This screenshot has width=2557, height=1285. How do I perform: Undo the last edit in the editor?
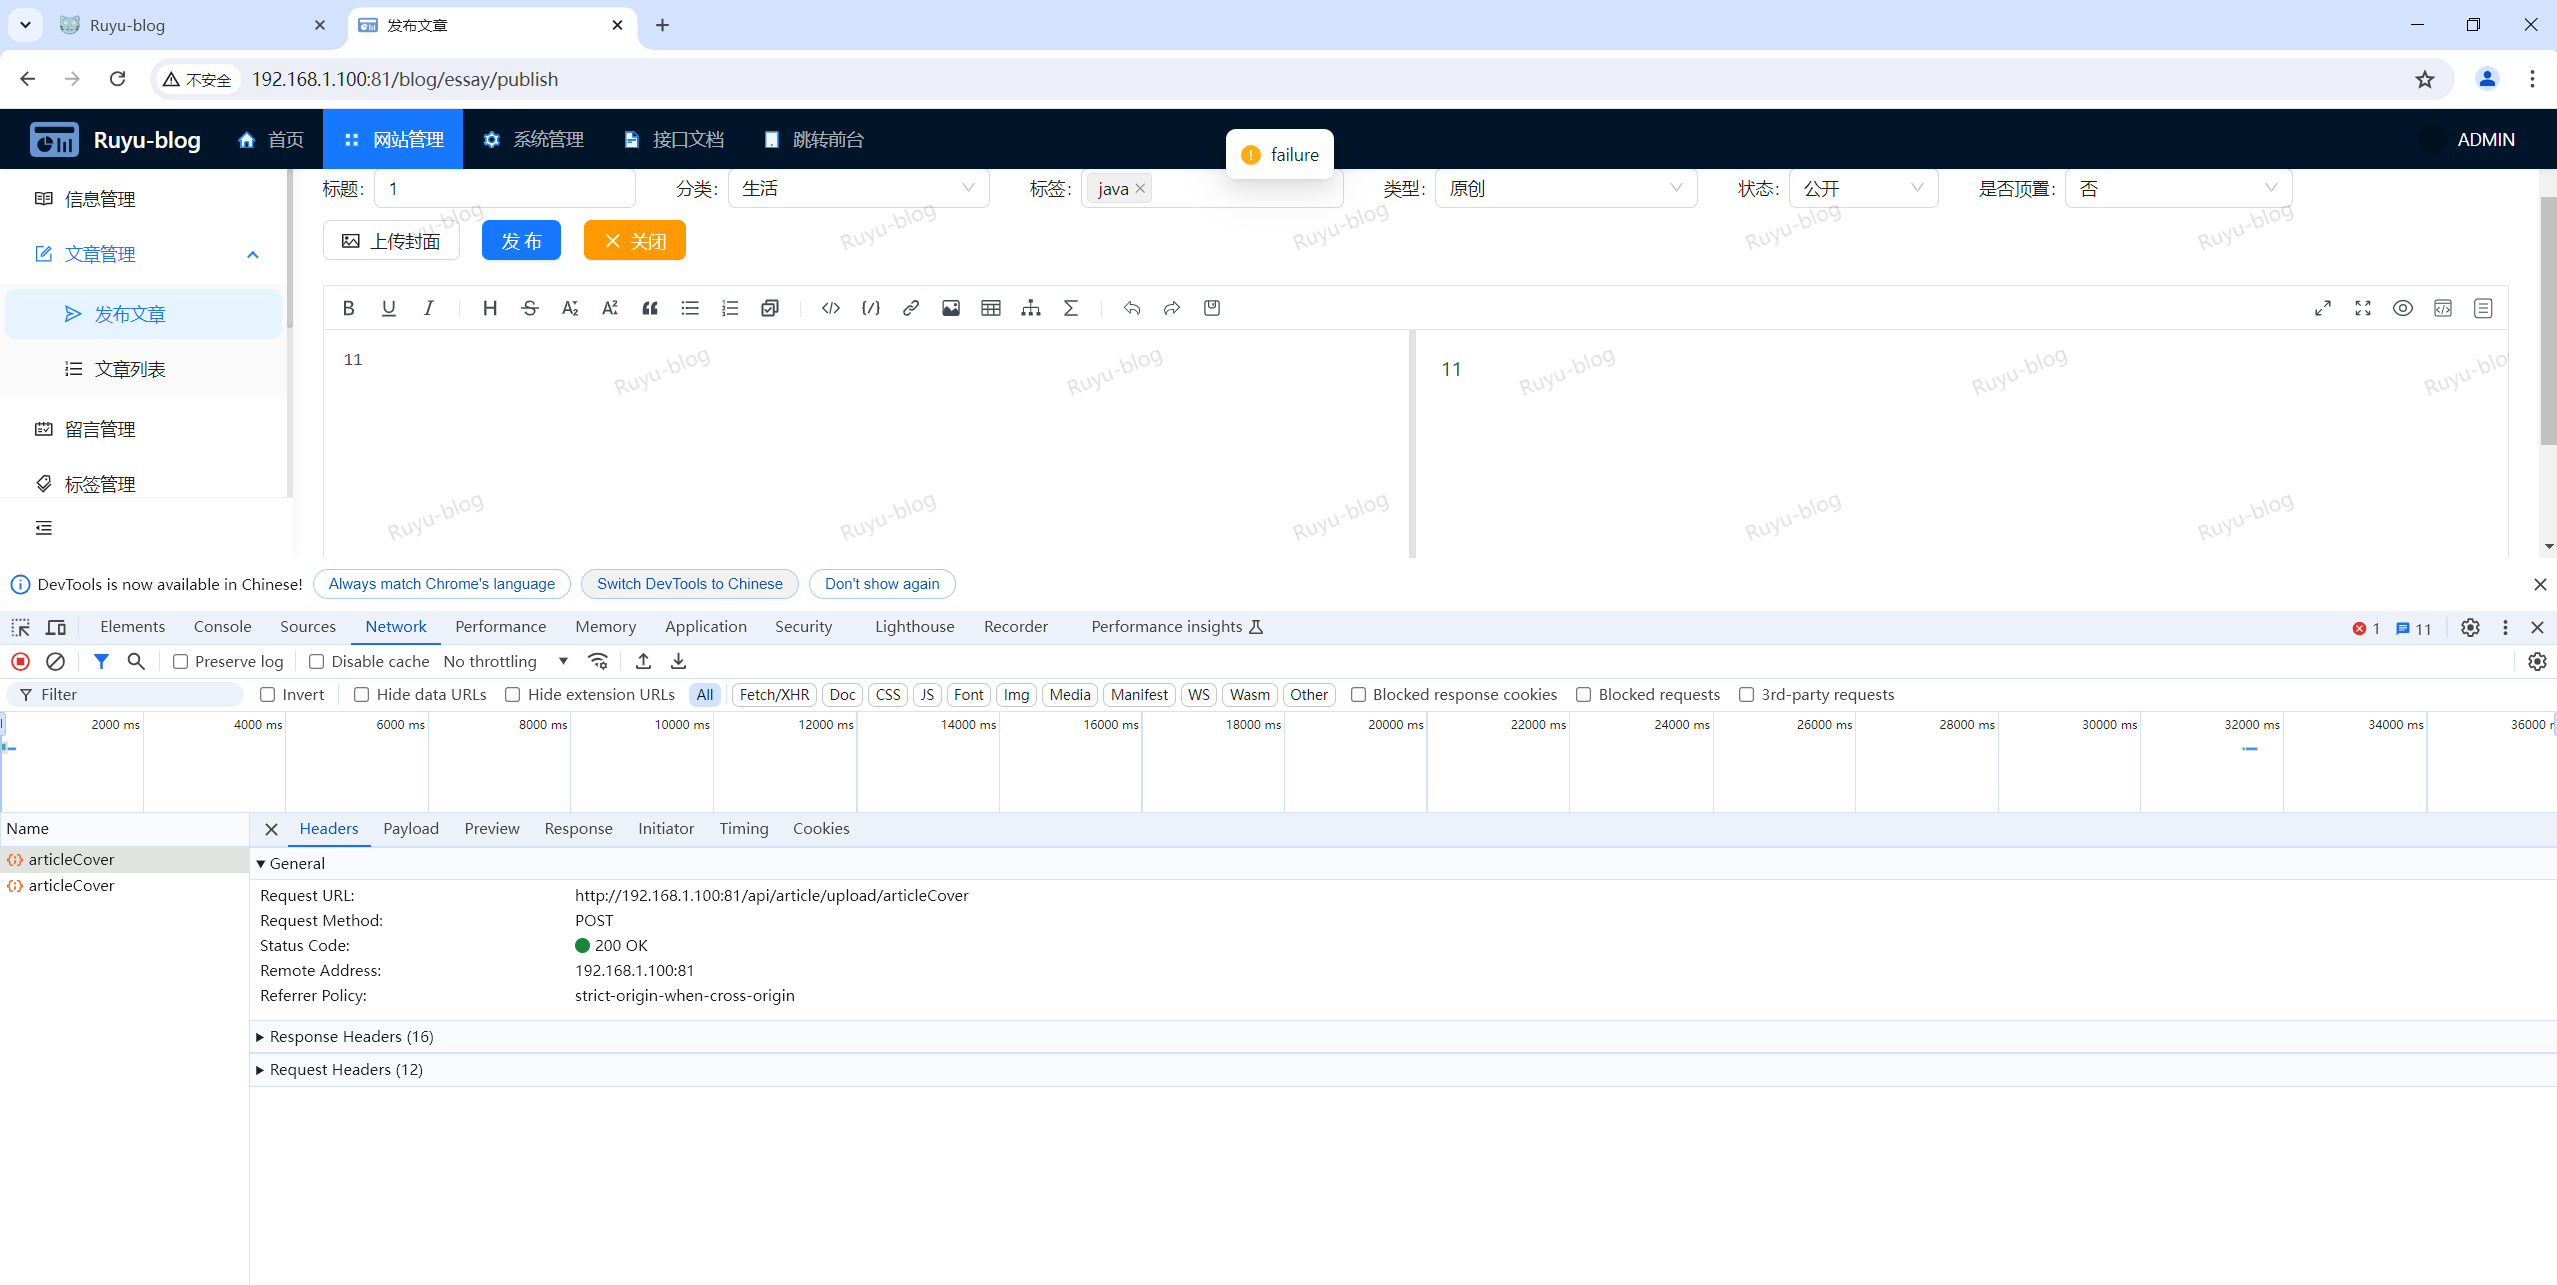tap(1132, 308)
